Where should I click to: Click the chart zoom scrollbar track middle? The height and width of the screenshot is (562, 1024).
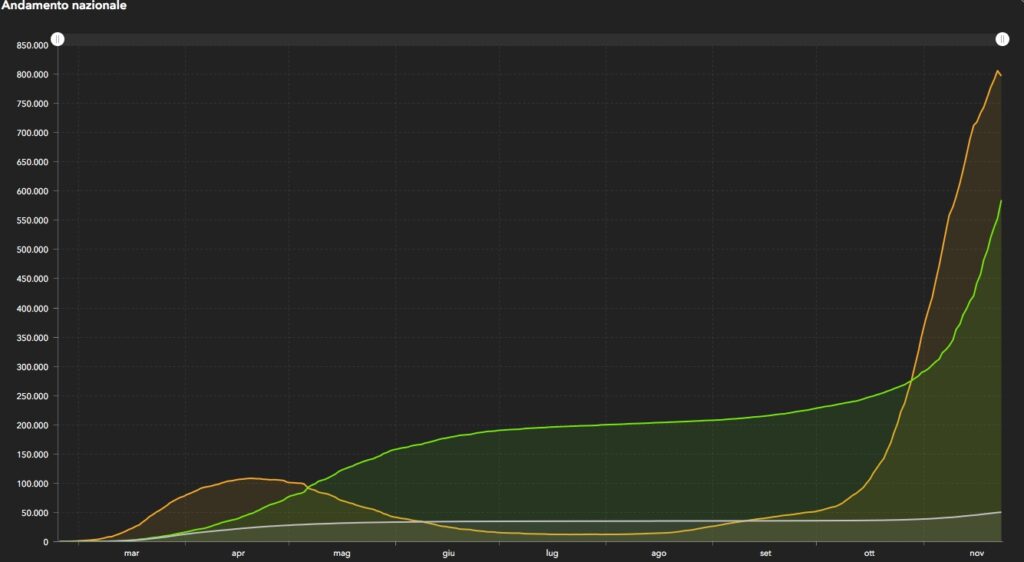[x=530, y=39]
